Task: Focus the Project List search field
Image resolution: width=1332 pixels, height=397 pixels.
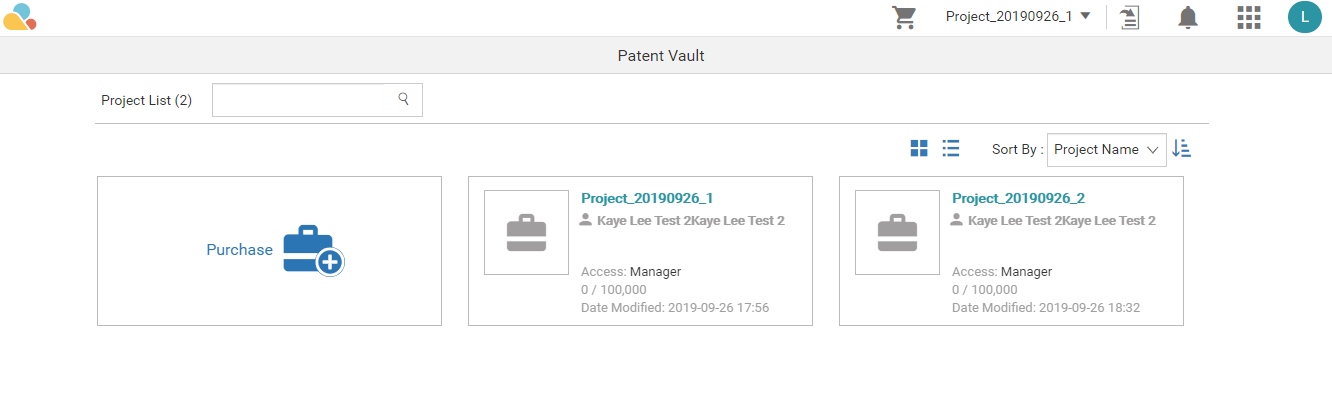Action: tap(298, 99)
